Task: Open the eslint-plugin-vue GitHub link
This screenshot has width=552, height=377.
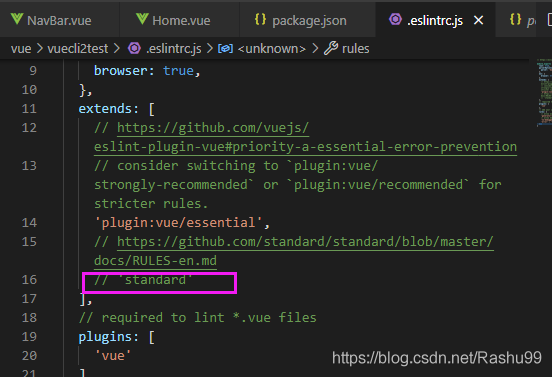Action: click(x=305, y=137)
